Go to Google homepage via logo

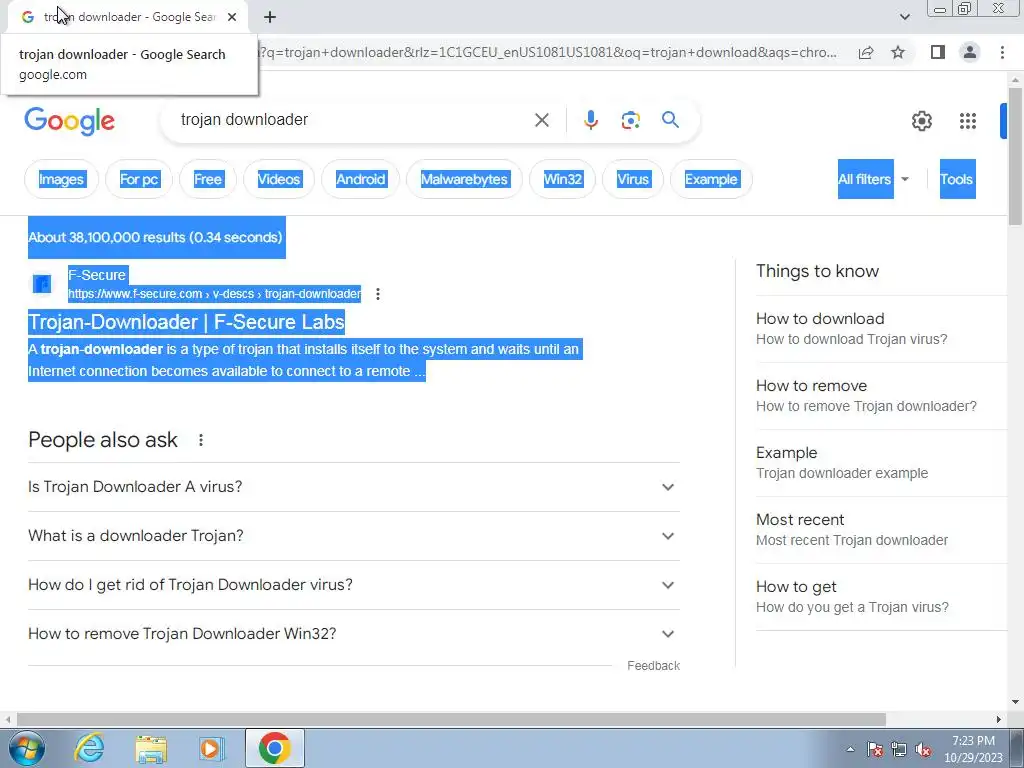(69, 121)
